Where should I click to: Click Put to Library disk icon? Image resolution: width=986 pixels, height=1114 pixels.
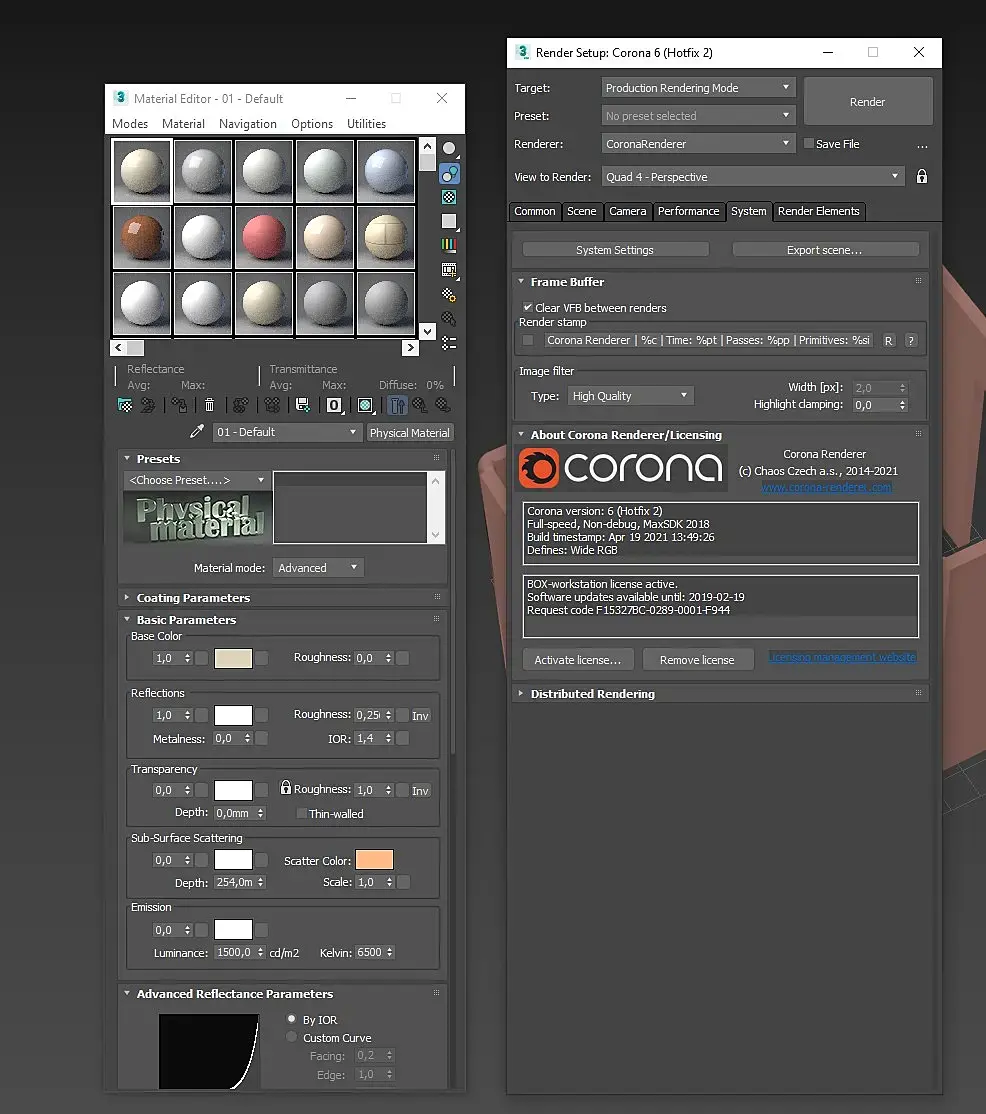[303, 405]
